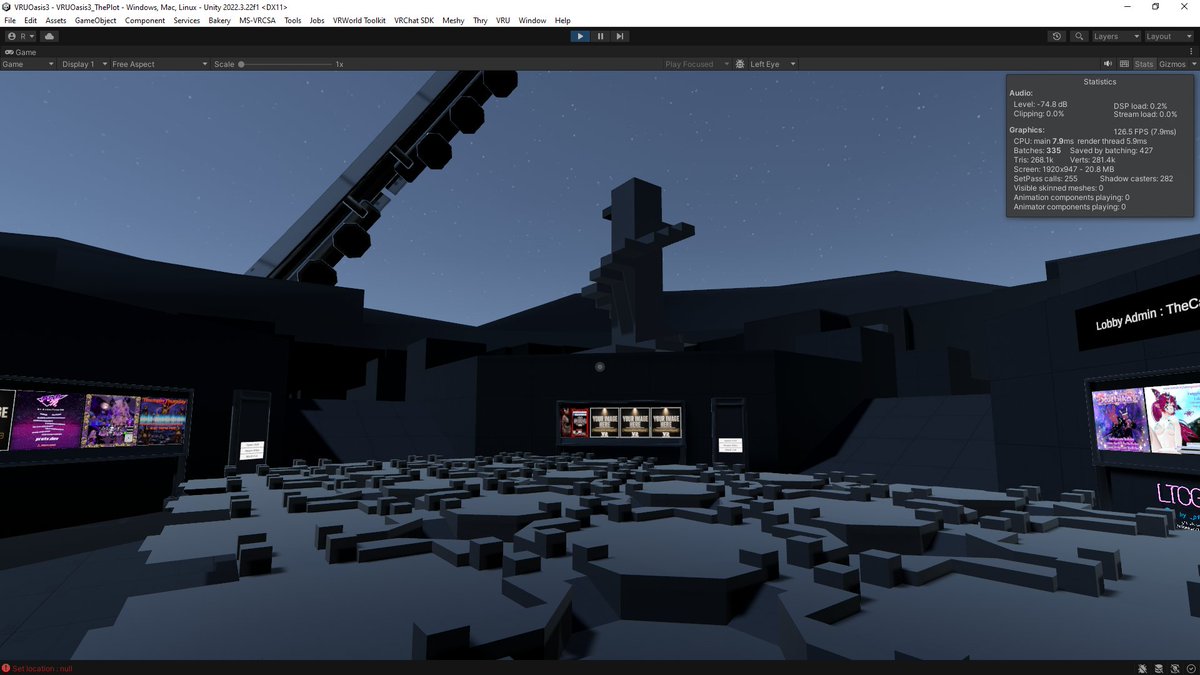Click the Step frame button
1200x675 pixels.
[620, 36]
